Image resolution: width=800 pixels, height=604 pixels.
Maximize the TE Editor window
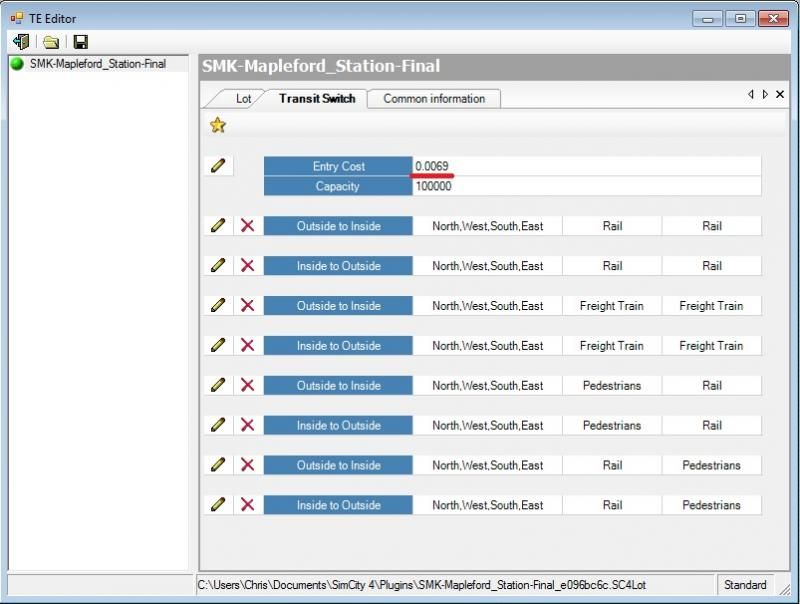[740, 19]
